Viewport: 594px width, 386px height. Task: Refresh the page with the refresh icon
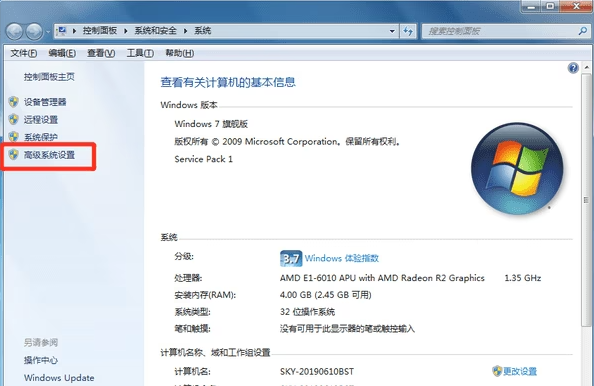tap(408, 31)
